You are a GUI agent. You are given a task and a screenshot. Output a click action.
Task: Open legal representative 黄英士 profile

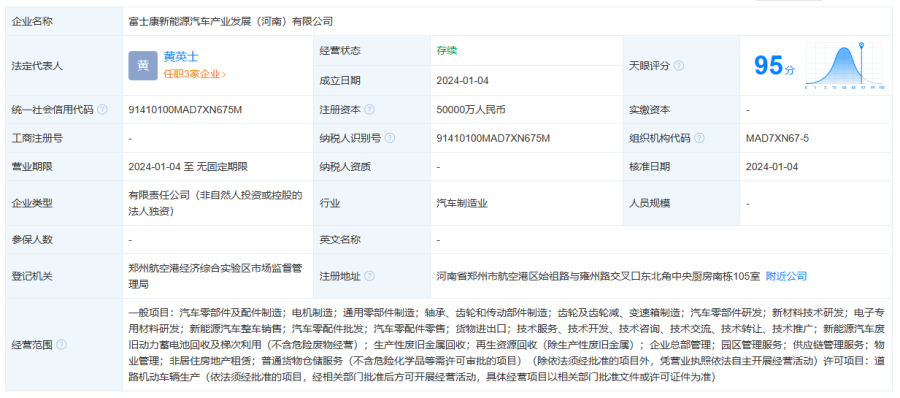coord(181,57)
